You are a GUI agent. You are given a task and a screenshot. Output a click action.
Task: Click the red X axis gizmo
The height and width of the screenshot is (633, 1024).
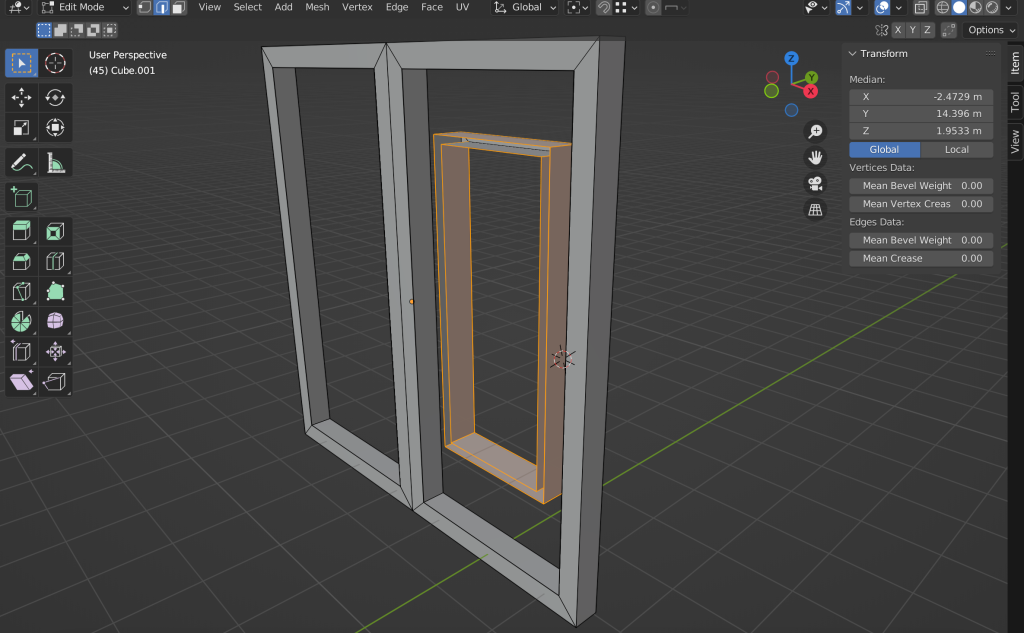[811, 91]
